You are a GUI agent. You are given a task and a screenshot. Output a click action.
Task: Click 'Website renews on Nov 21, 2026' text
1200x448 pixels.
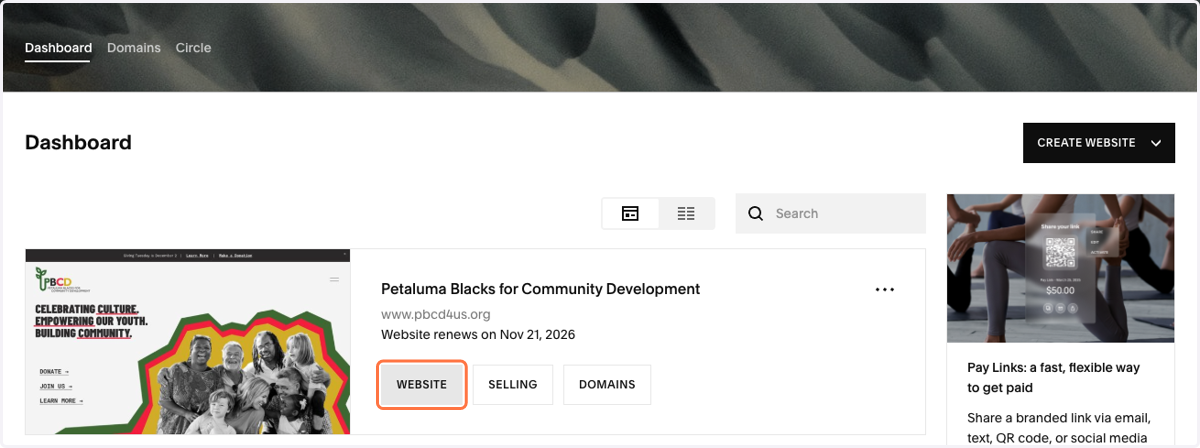click(478, 334)
